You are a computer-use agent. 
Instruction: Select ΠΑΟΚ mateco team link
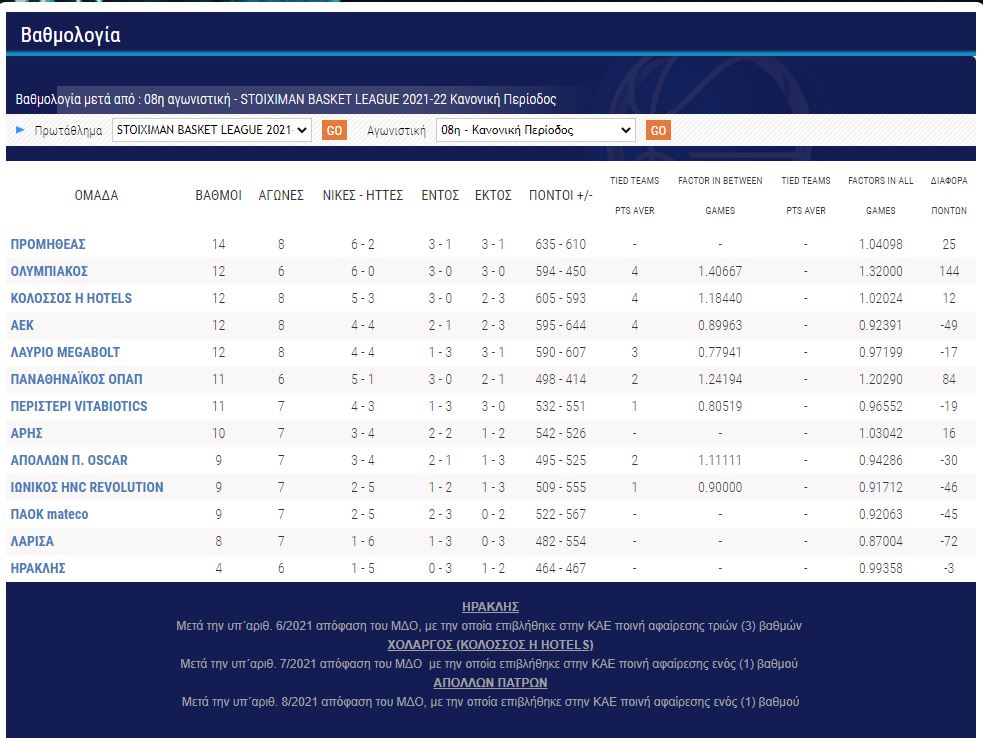[49, 514]
